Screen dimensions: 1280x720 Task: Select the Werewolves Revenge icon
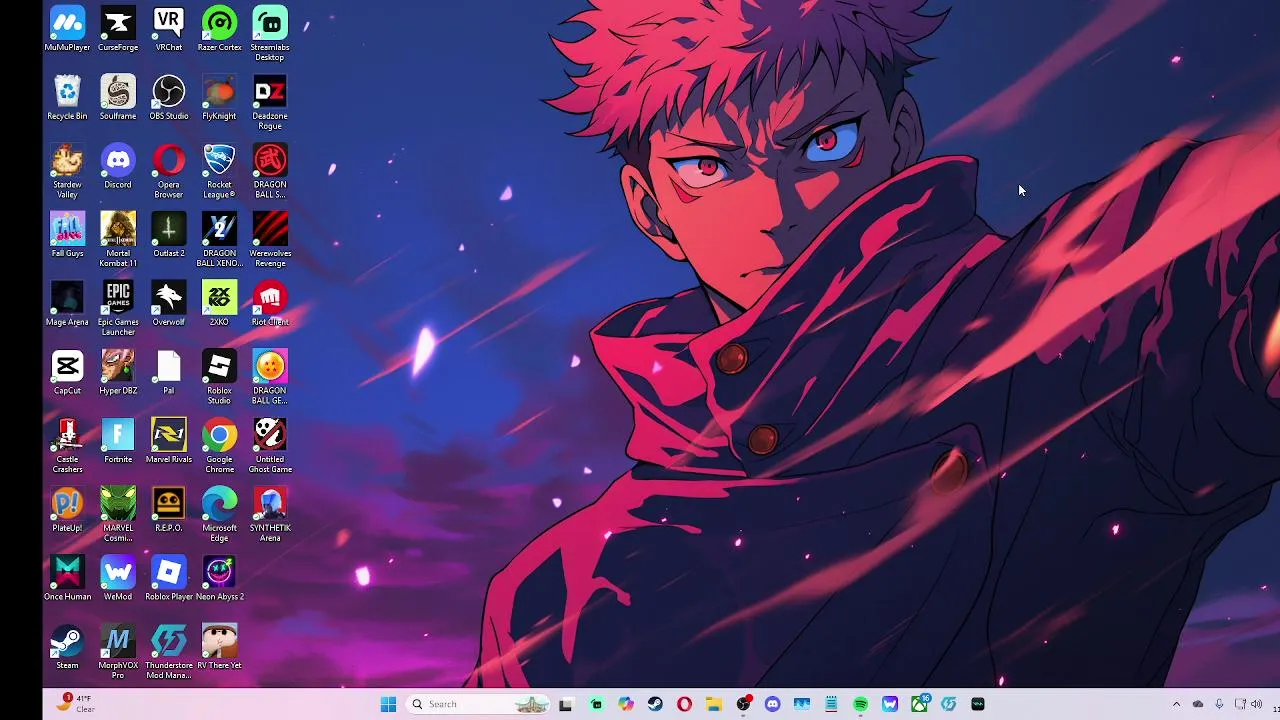270,240
